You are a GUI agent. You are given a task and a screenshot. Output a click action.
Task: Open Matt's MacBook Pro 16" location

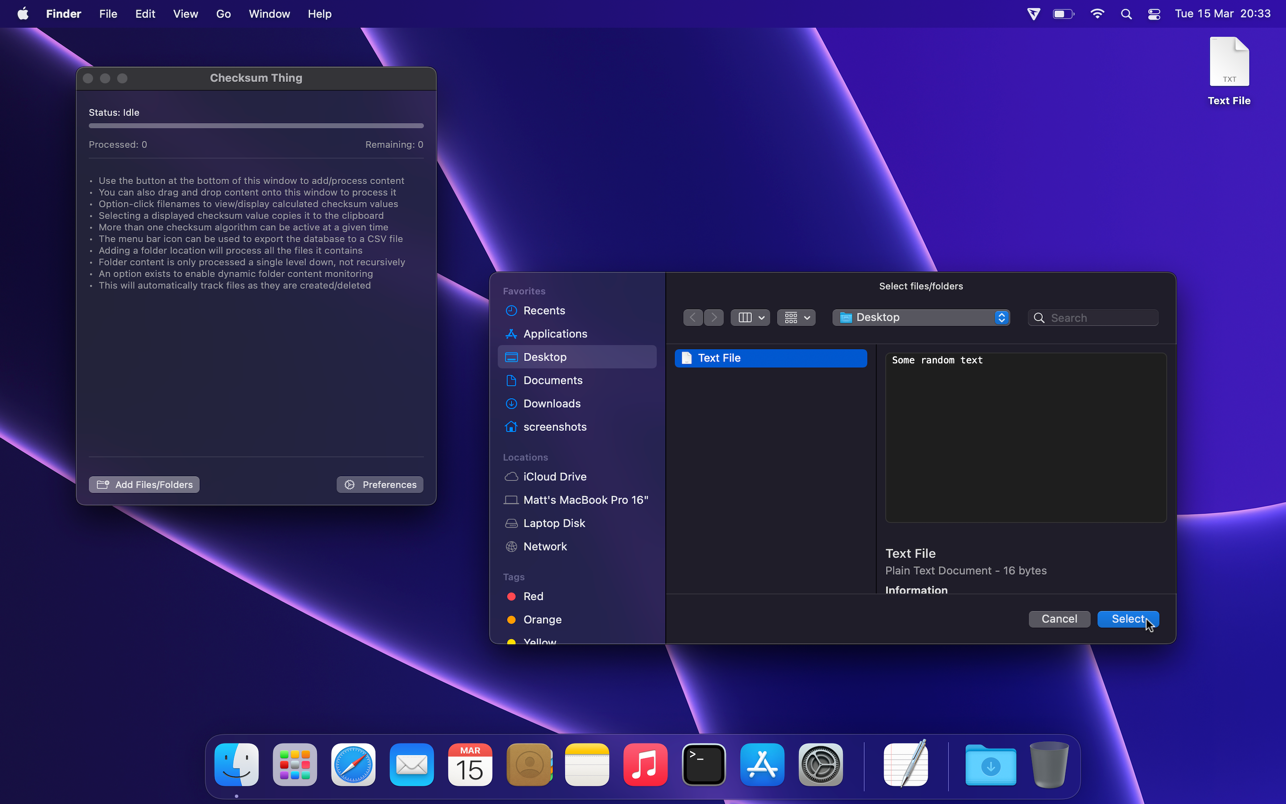[x=577, y=500]
